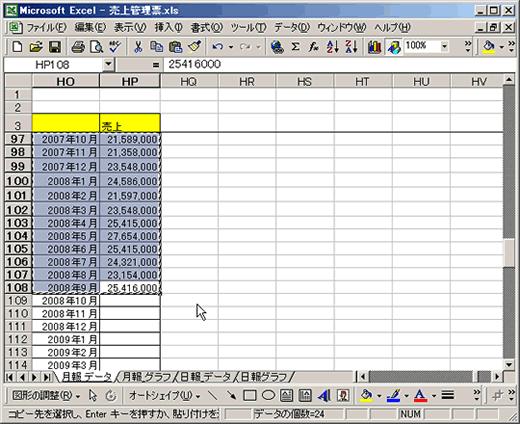Viewport: 520px width, 424px height.
Task: Click the Format Painter brush icon
Action: point(194,47)
